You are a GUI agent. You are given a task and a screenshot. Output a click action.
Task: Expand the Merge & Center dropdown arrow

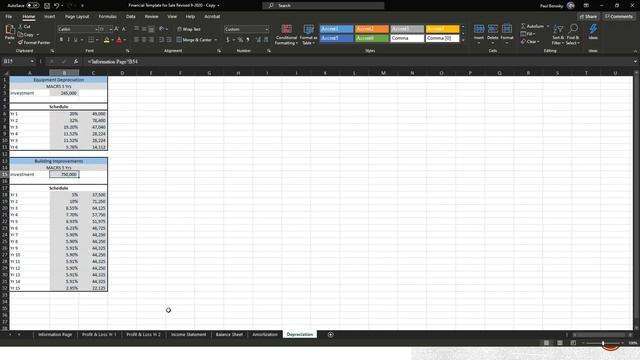pos(216,40)
